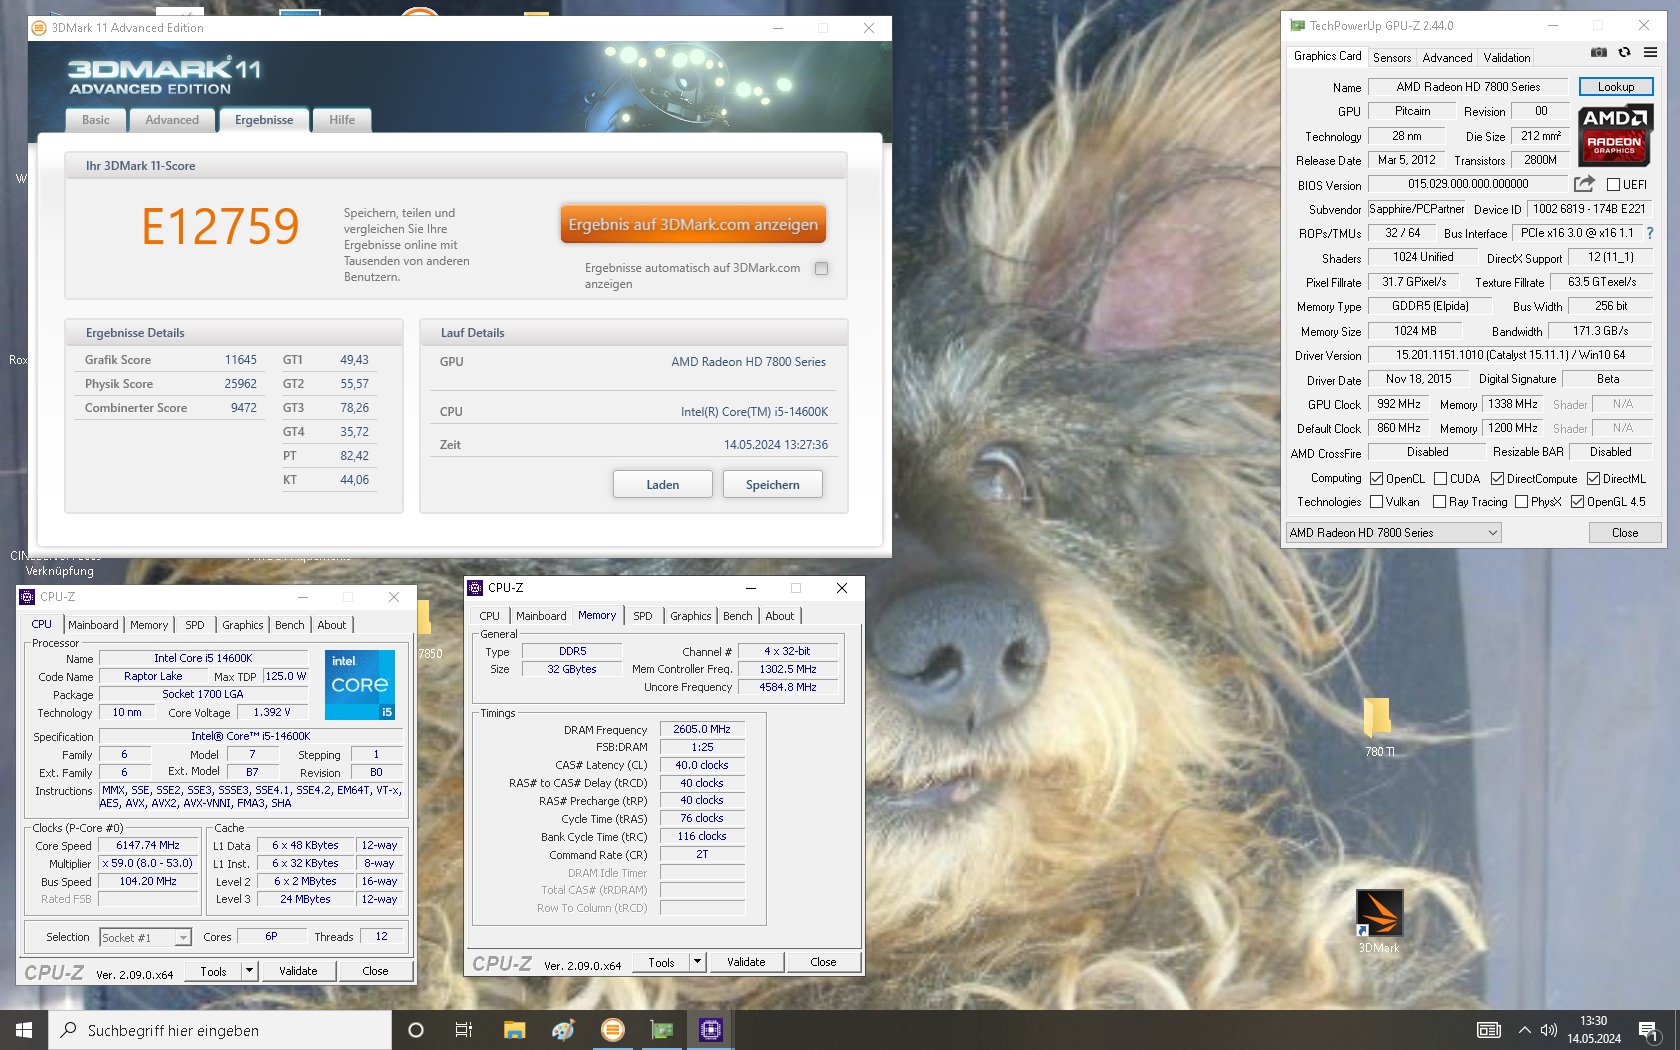The image size is (1680, 1050).
Task: Click the GPU-Z title bar icon
Action: [1297, 26]
